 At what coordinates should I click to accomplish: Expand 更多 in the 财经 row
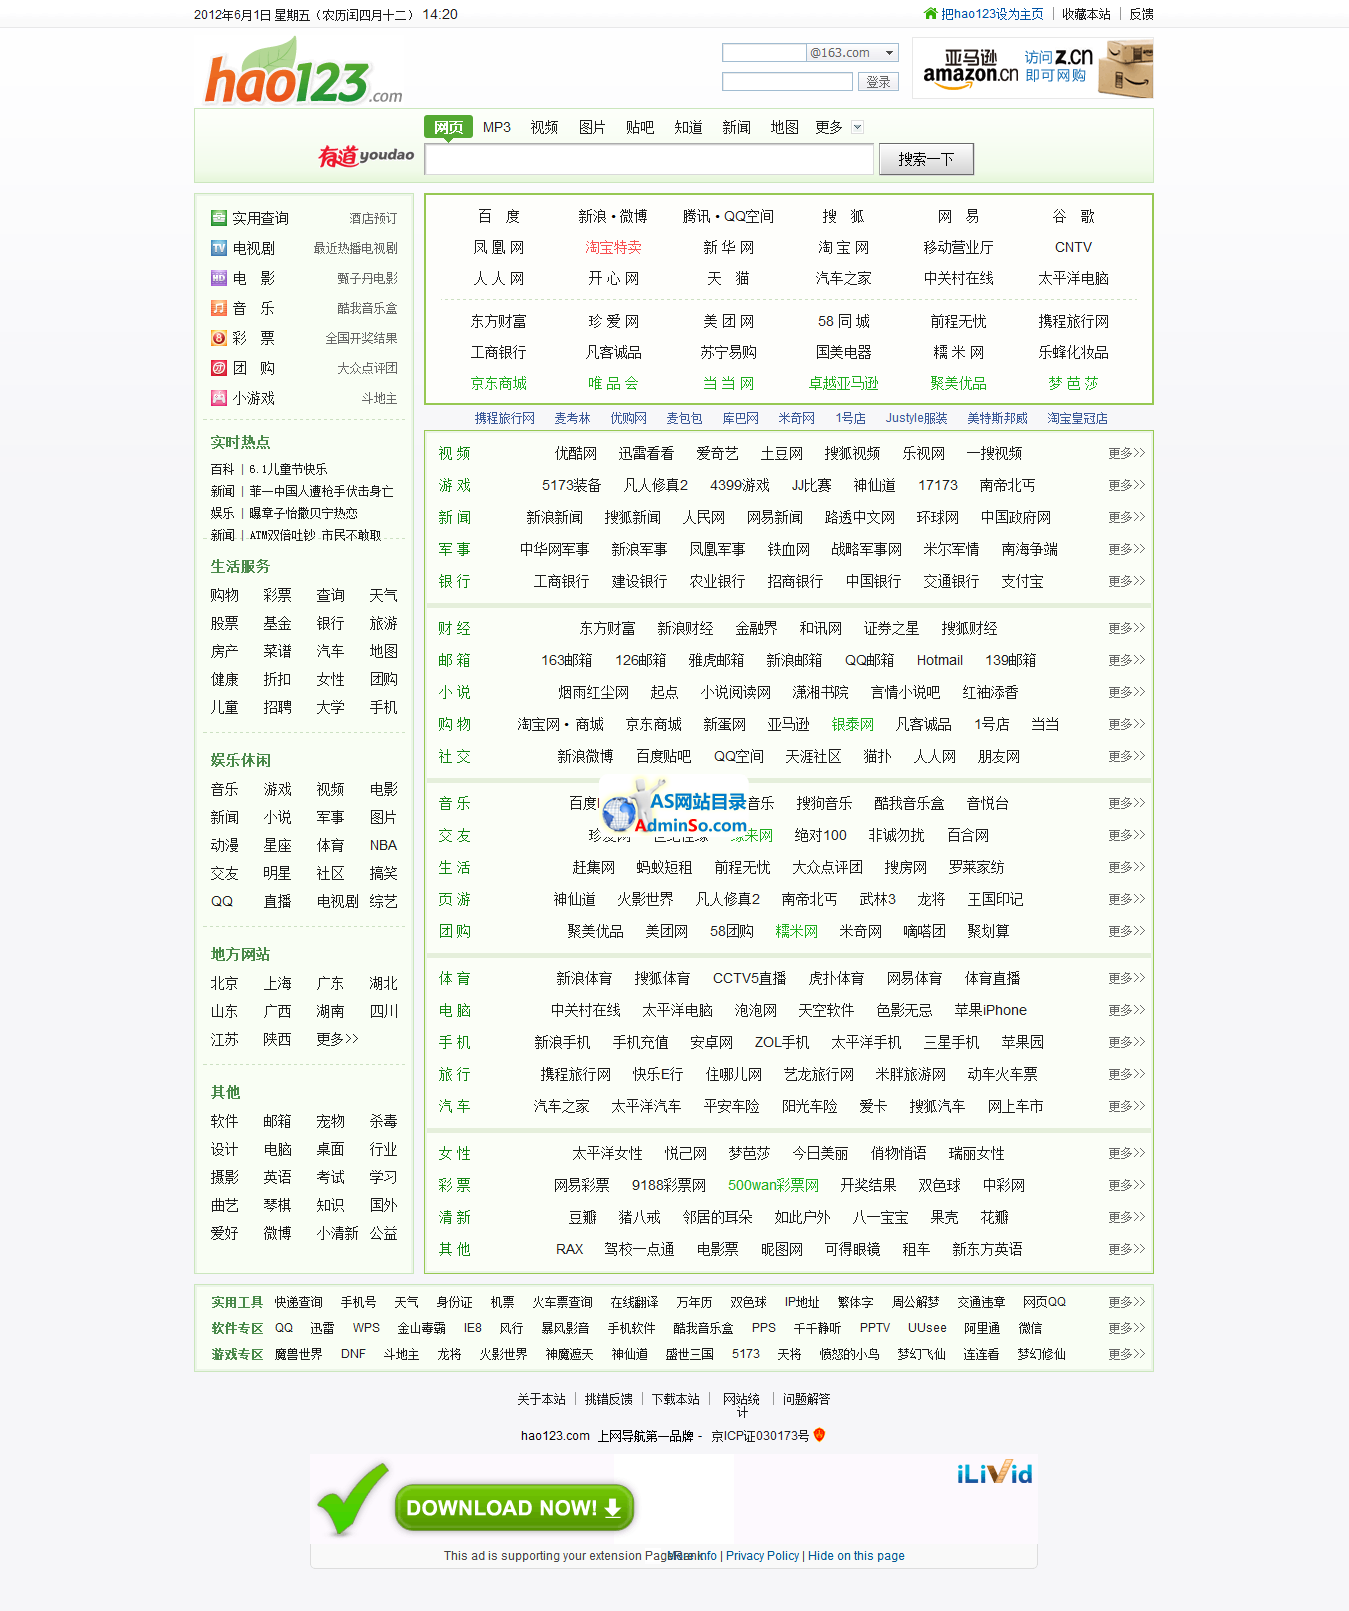pos(1126,628)
